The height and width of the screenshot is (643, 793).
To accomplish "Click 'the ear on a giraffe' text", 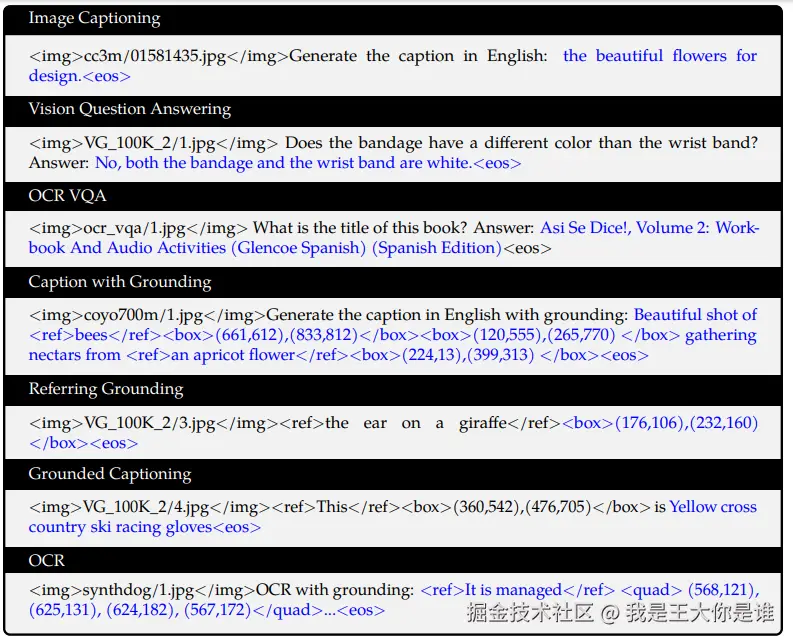I will (x=416, y=422).
